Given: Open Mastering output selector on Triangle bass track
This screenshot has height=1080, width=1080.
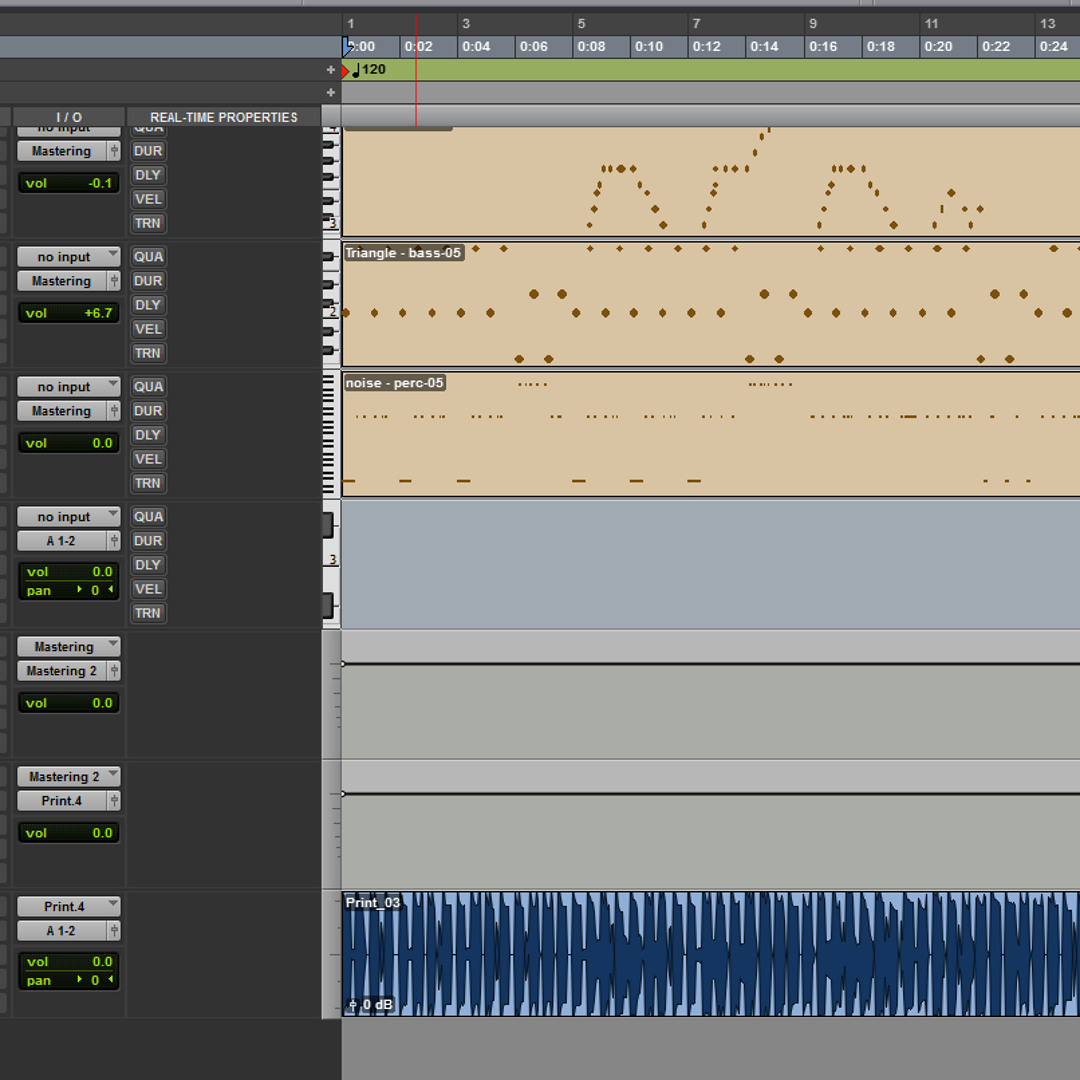Looking at the screenshot, I should coord(62,281).
